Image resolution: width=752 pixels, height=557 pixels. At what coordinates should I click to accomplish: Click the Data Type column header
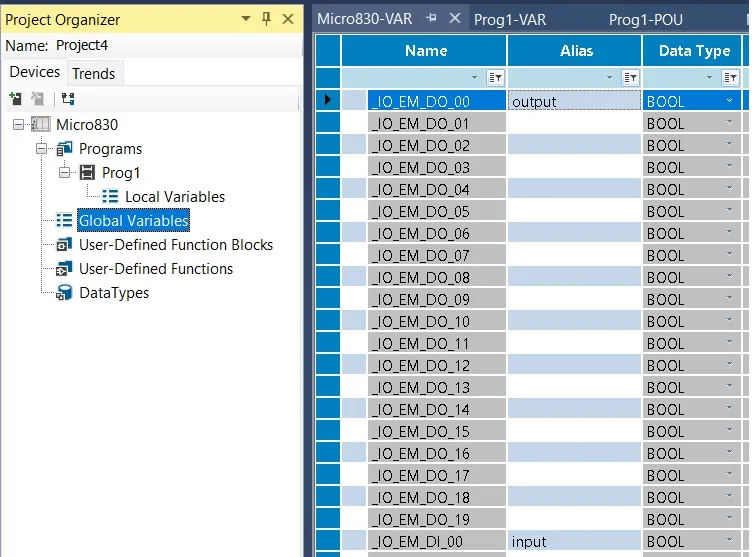click(692, 50)
